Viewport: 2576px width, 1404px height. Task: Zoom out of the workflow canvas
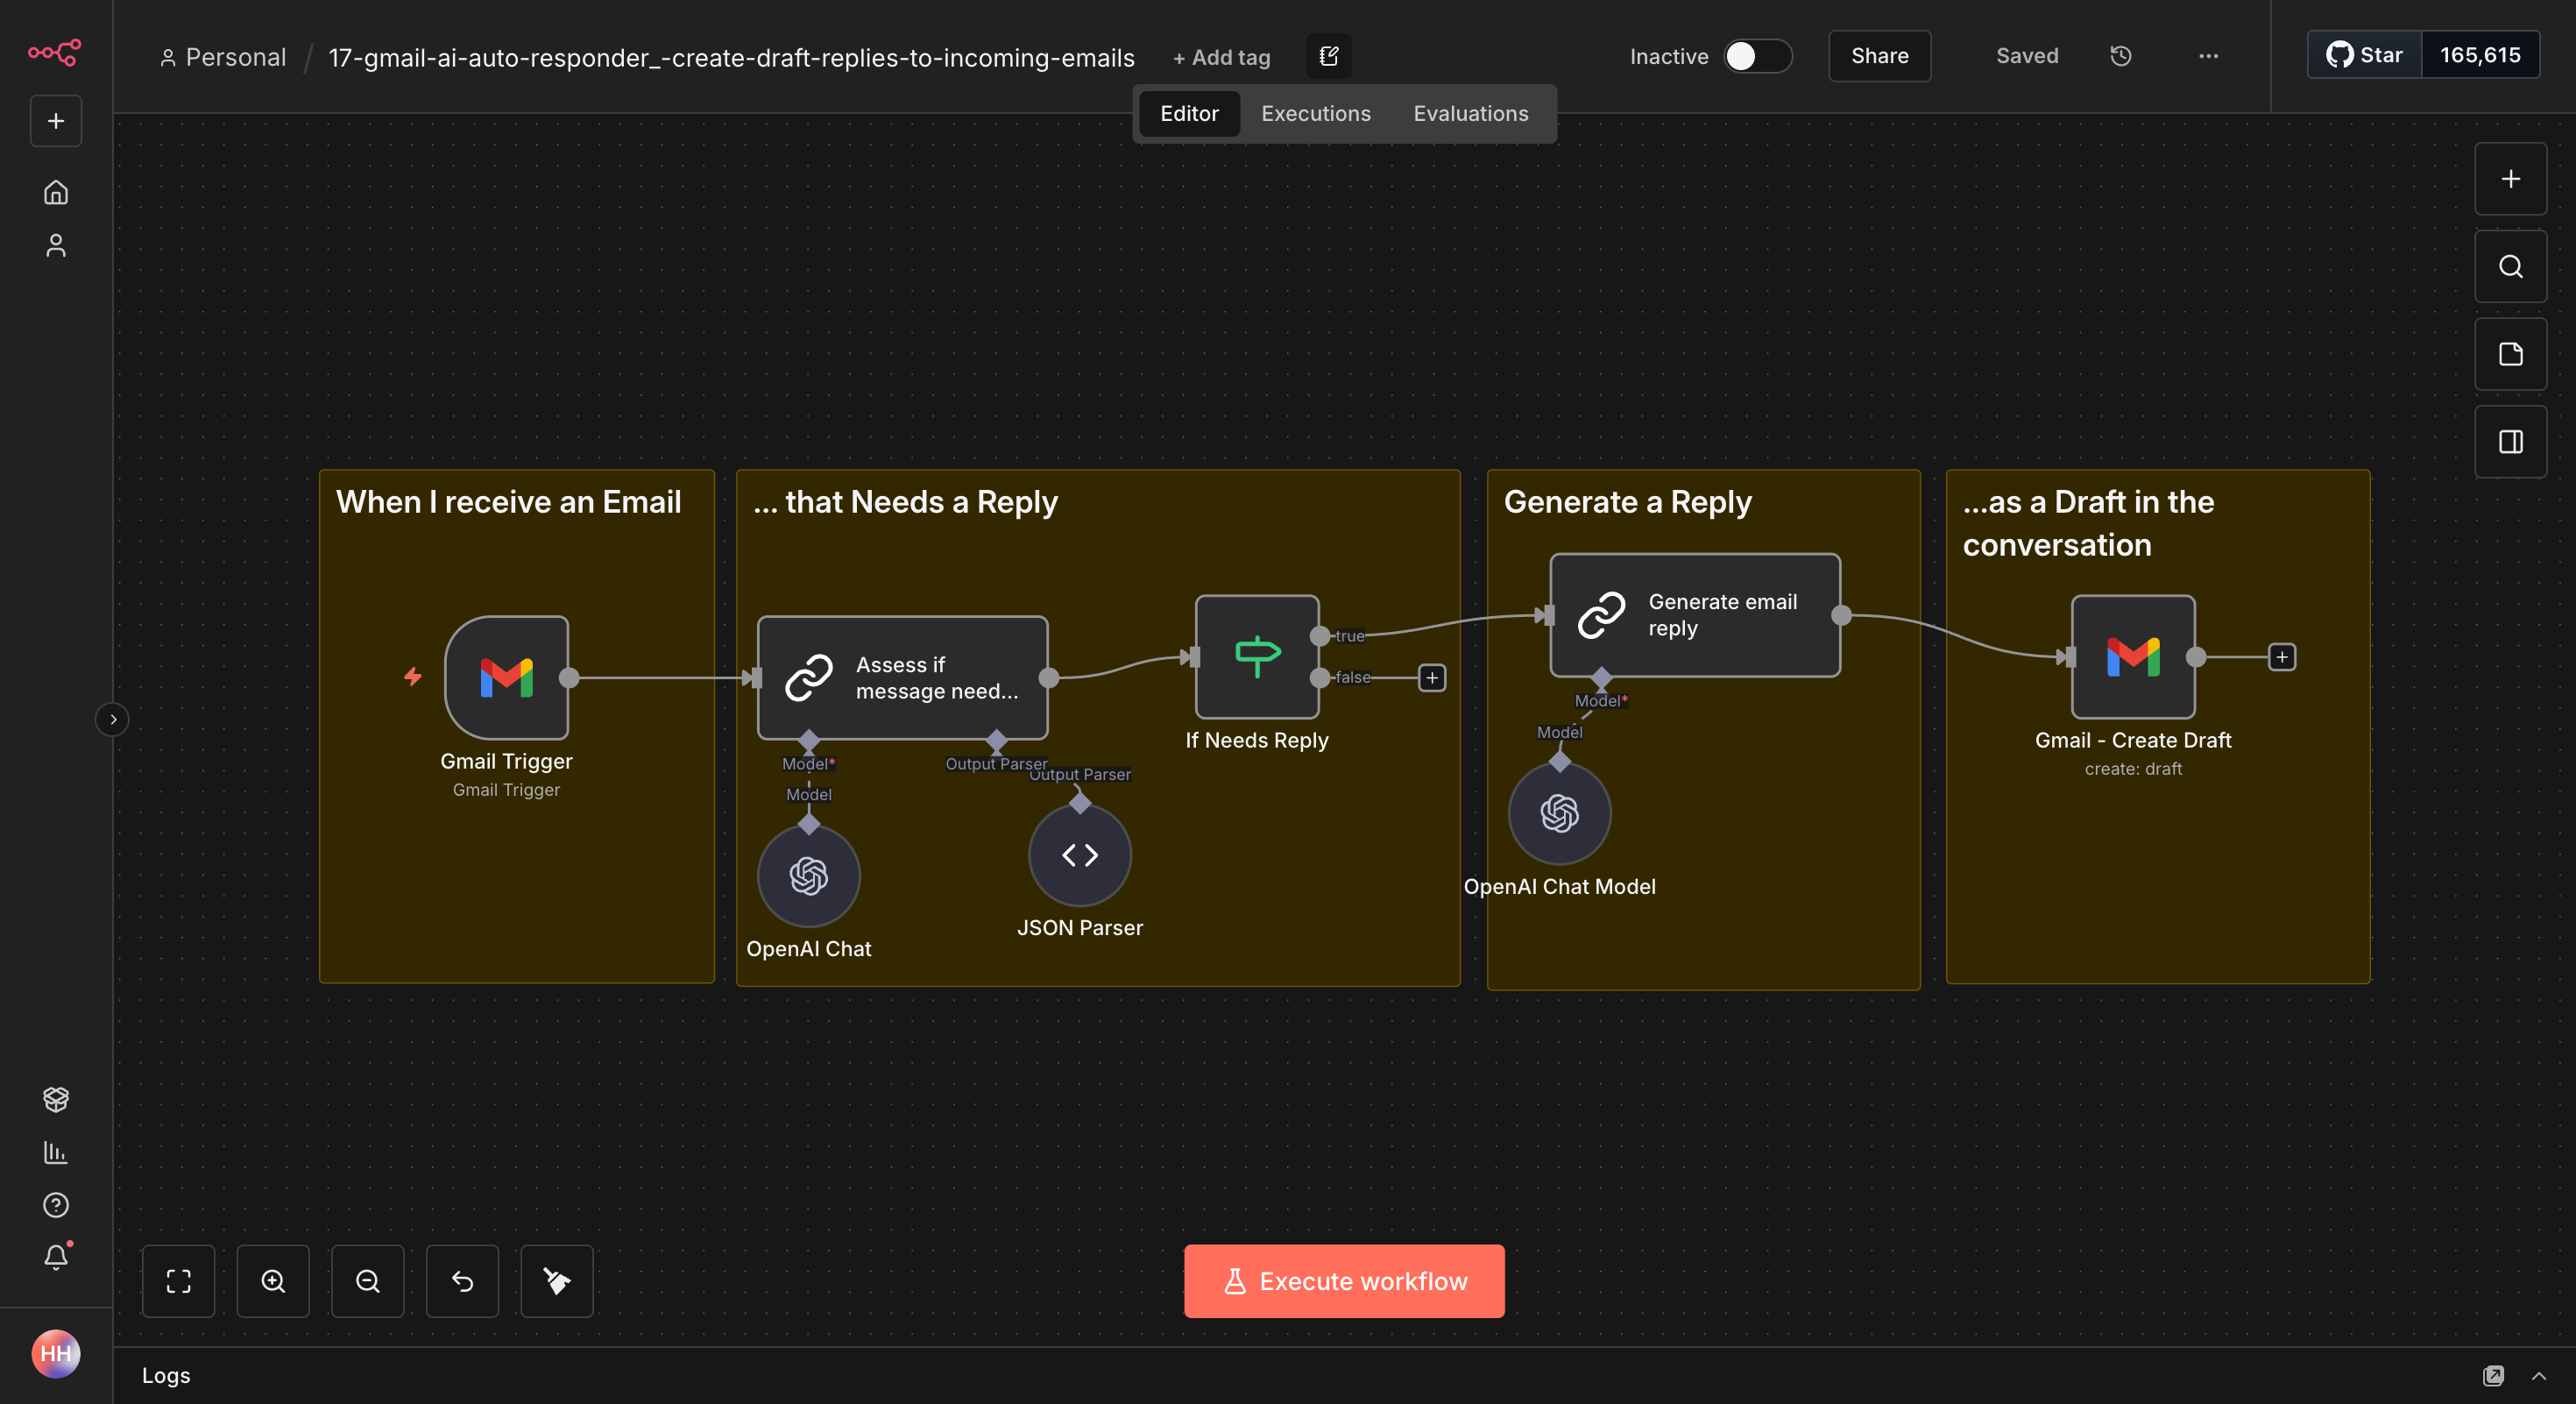pos(367,1281)
